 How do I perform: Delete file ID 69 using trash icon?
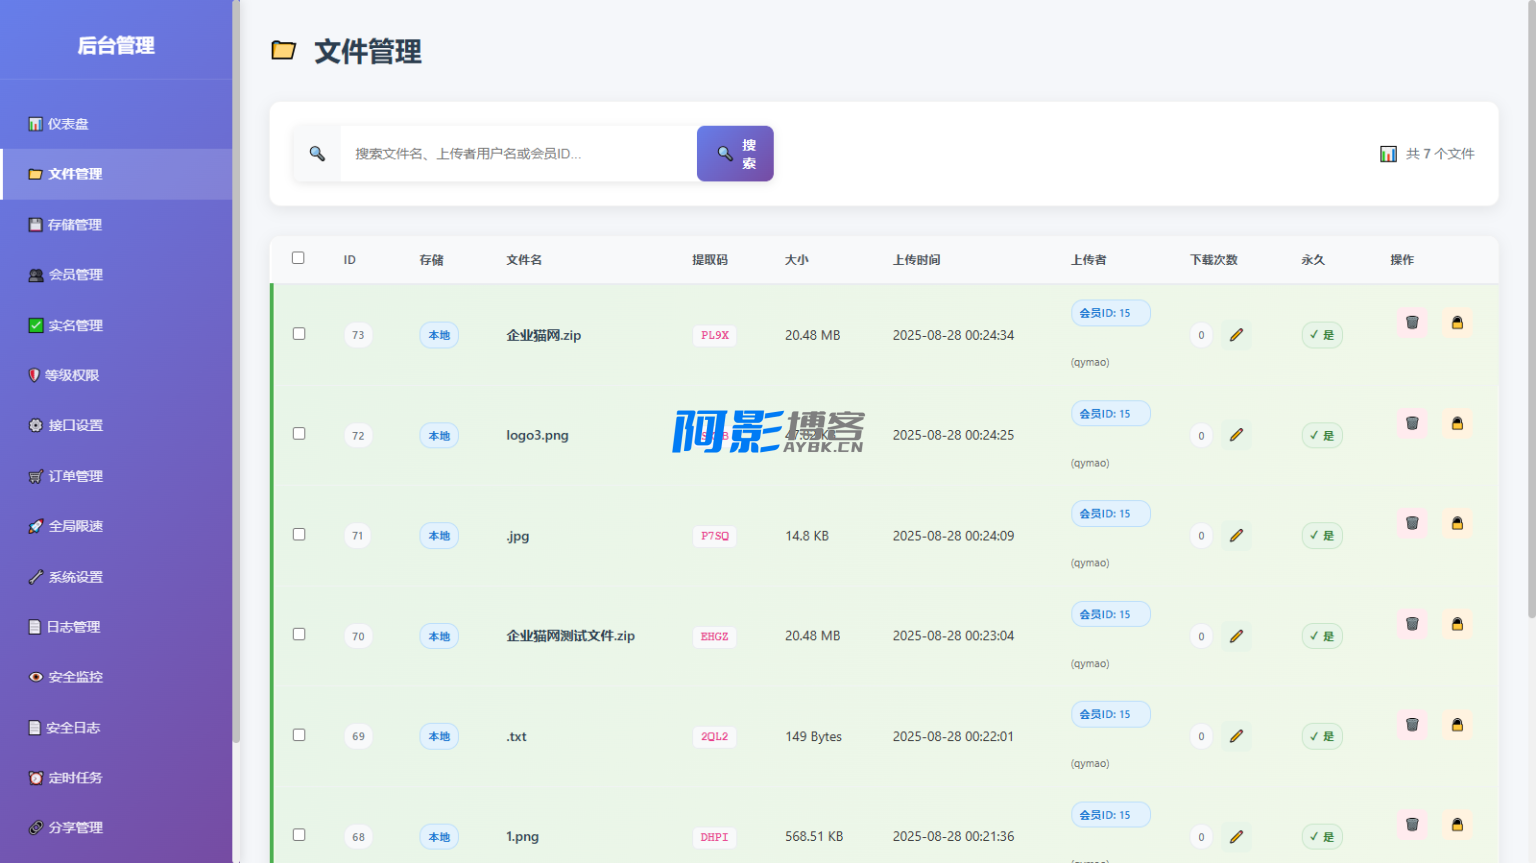coord(1412,725)
